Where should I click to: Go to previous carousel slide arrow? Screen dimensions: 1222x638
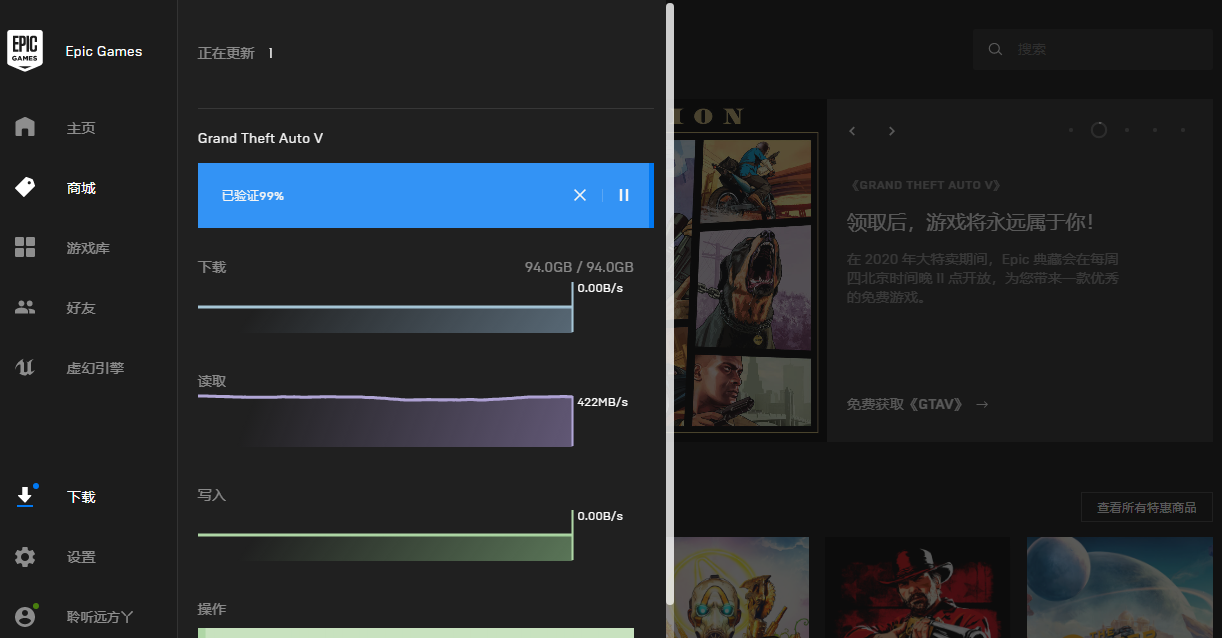tap(853, 131)
